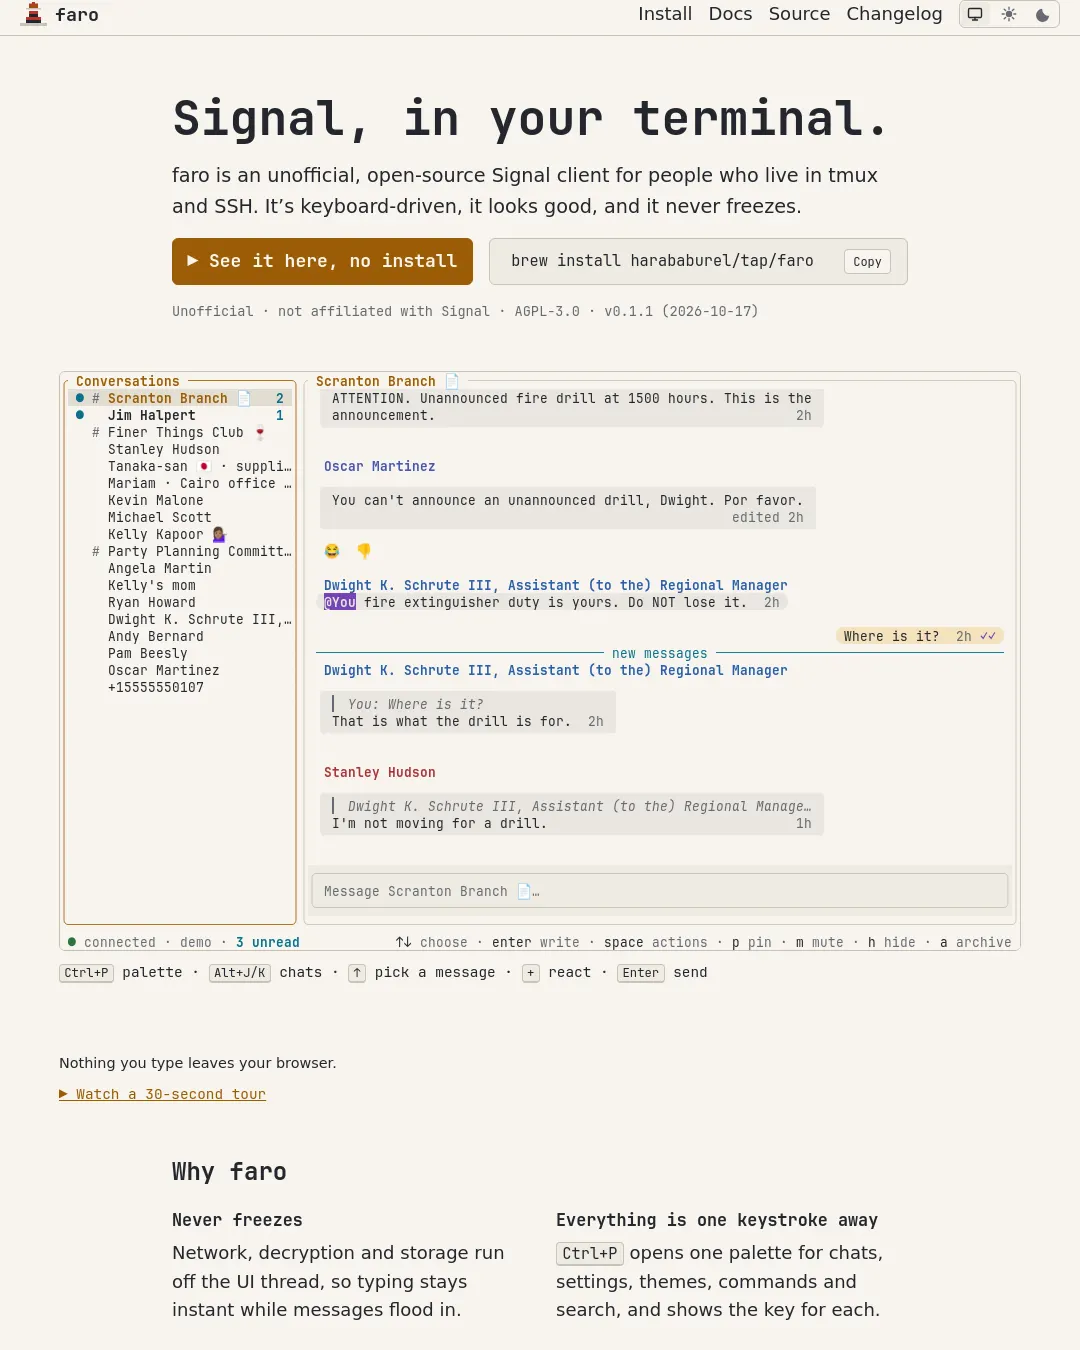Viewport: 1080px width, 1350px height.
Task: Switch to system theme monitor icon
Action: [975, 14]
